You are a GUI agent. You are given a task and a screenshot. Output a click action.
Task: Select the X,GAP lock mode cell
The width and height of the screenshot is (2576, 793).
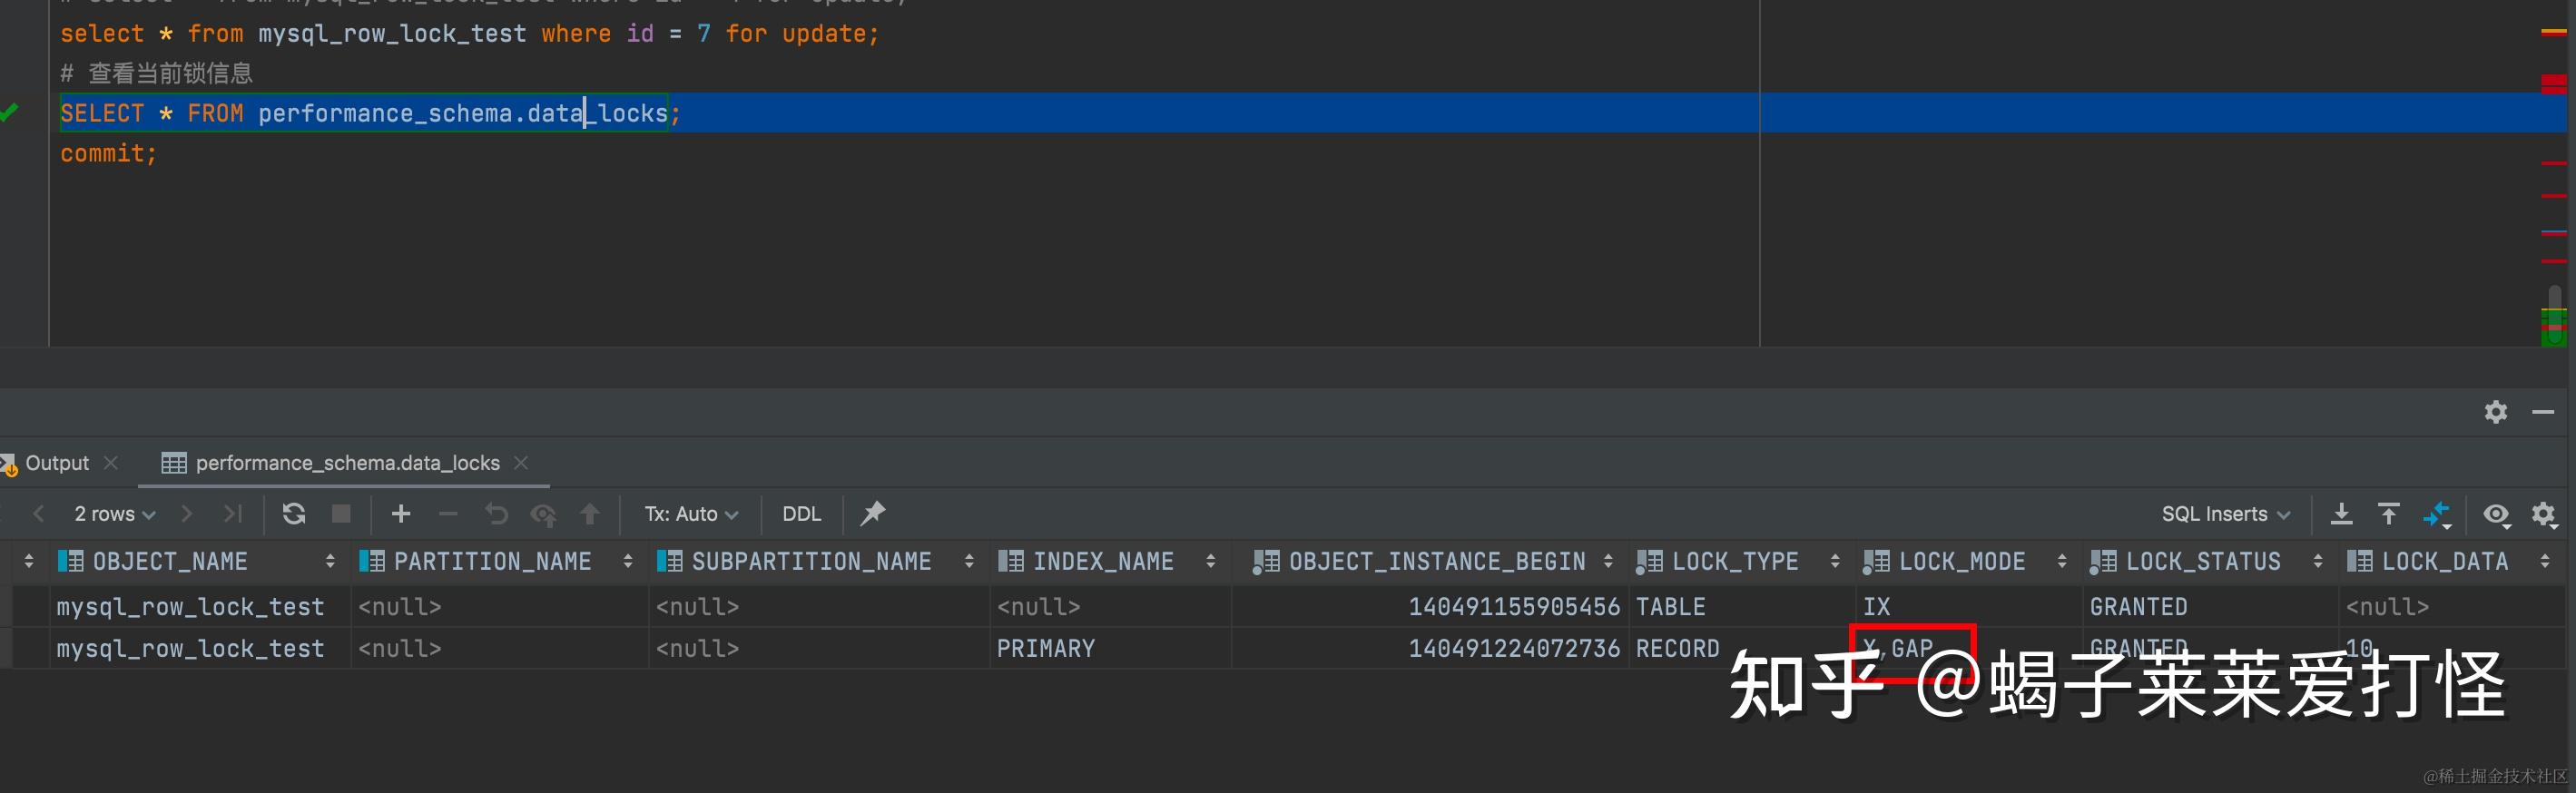(1910, 649)
